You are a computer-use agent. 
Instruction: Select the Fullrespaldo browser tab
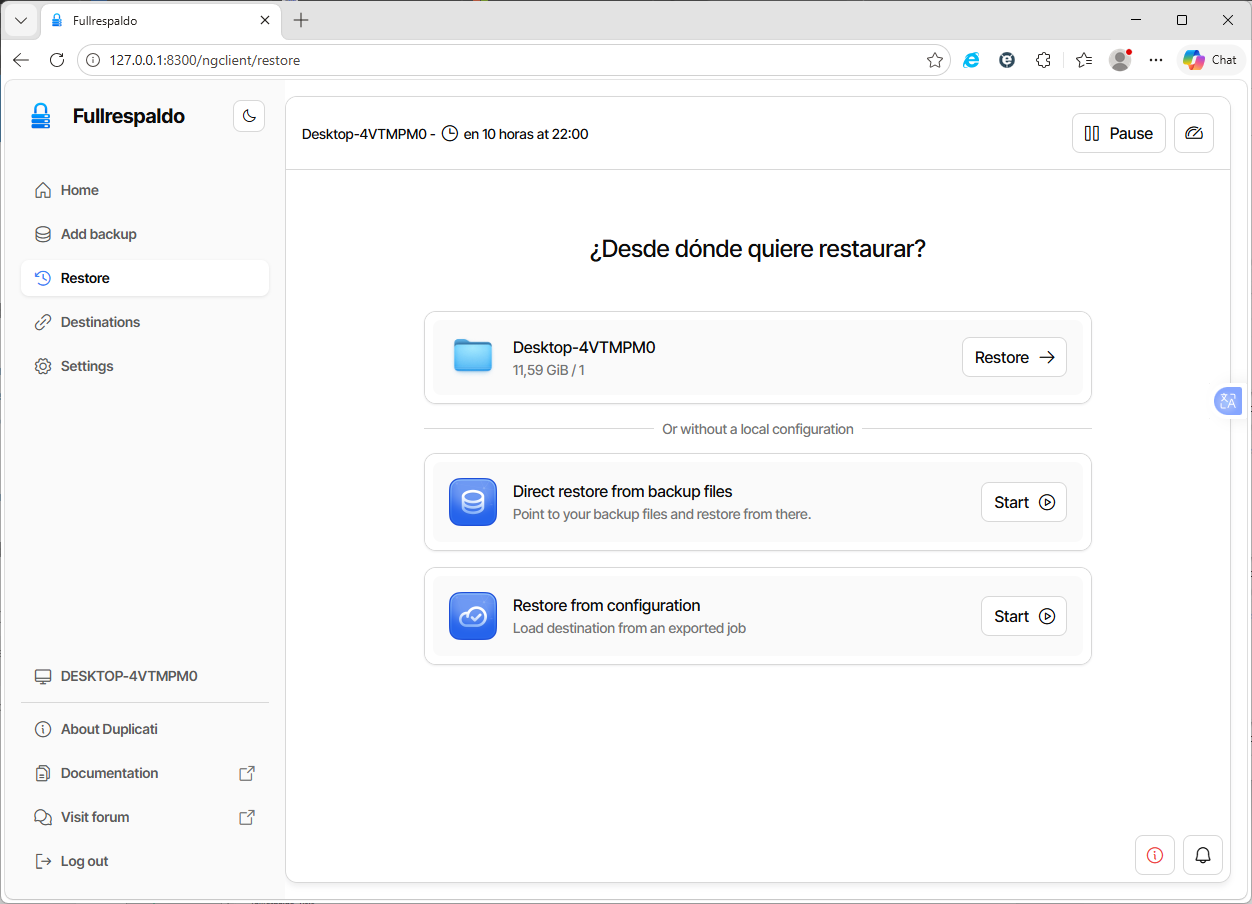click(x=160, y=20)
